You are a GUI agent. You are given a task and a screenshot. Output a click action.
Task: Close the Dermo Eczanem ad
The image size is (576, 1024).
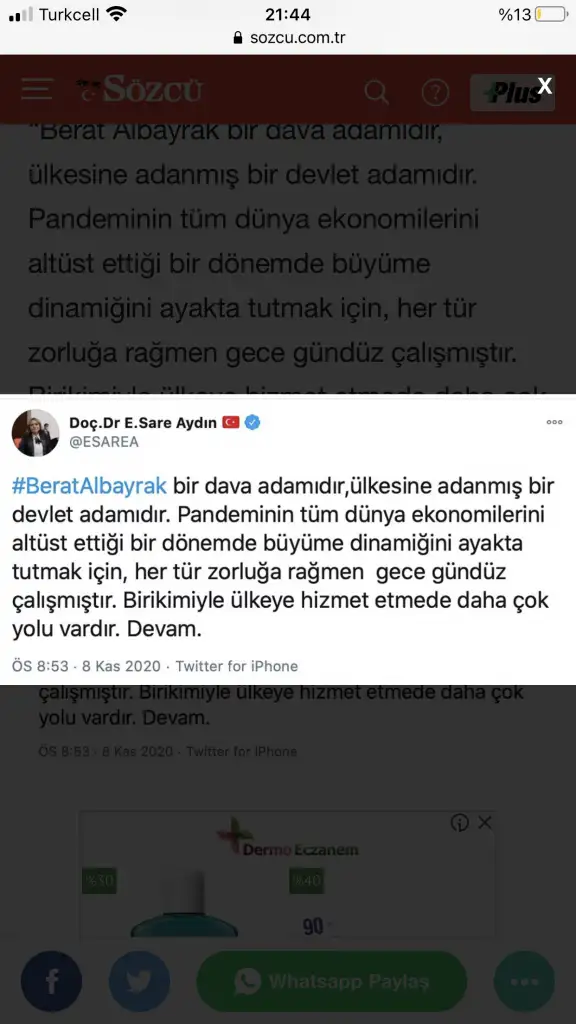[485, 823]
